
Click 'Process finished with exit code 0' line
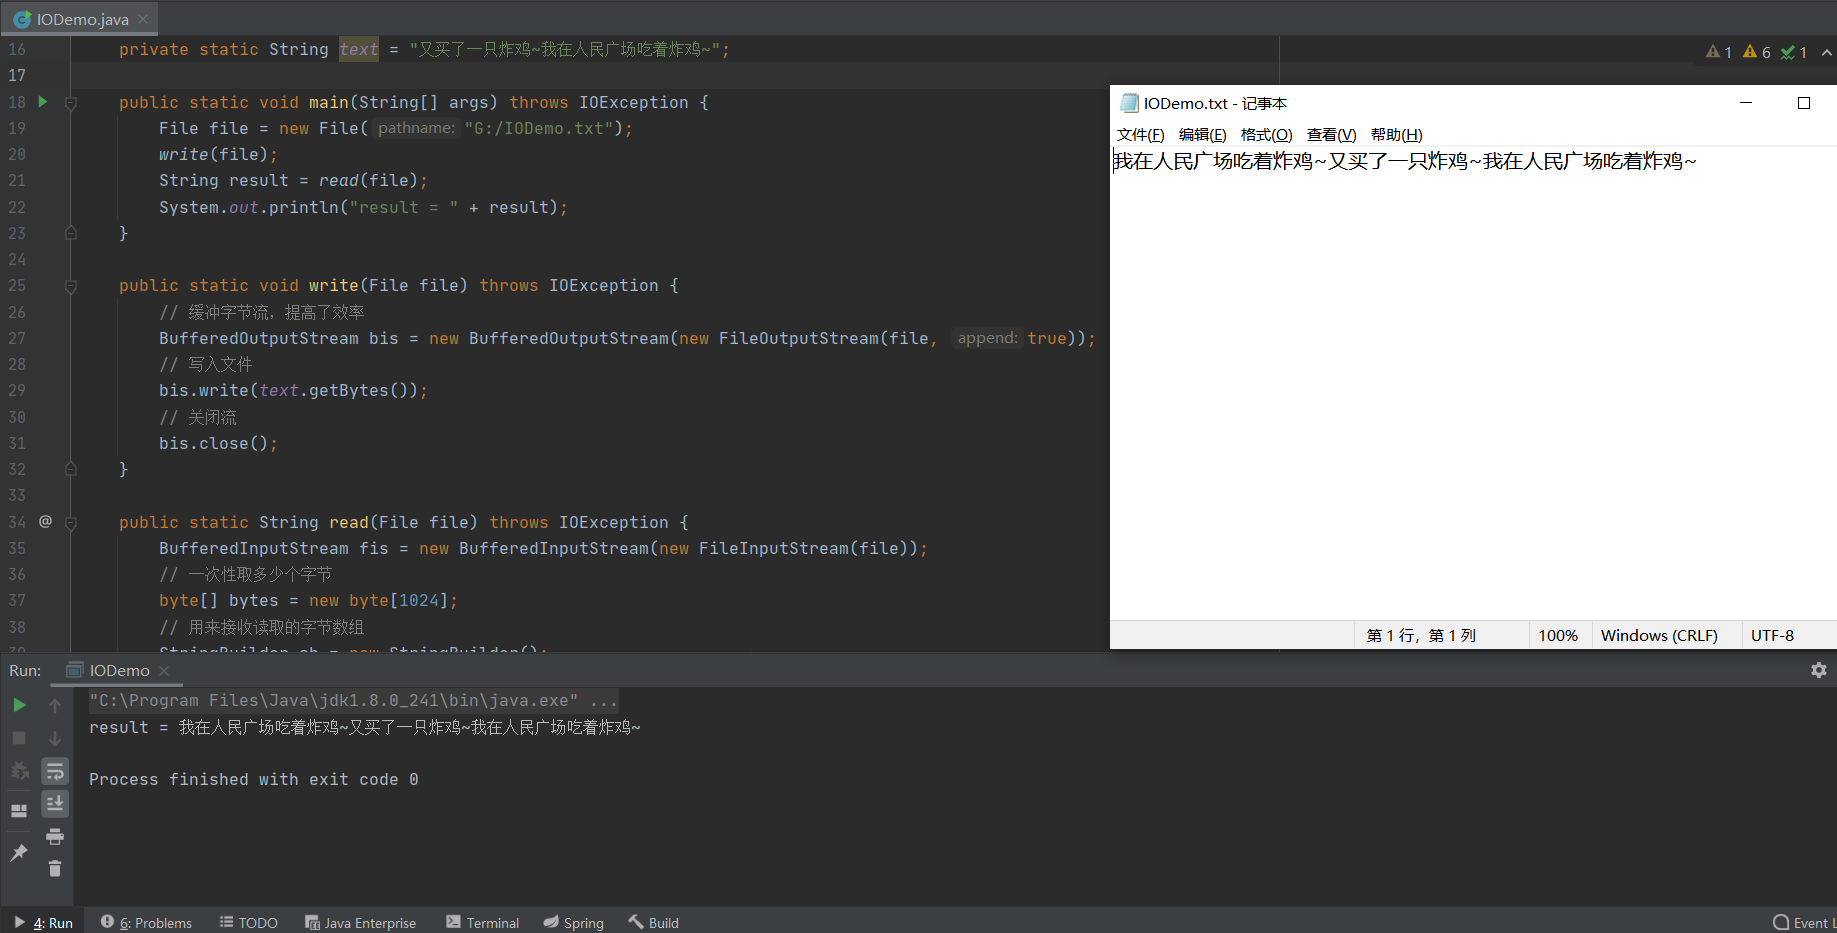(x=254, y=779)
